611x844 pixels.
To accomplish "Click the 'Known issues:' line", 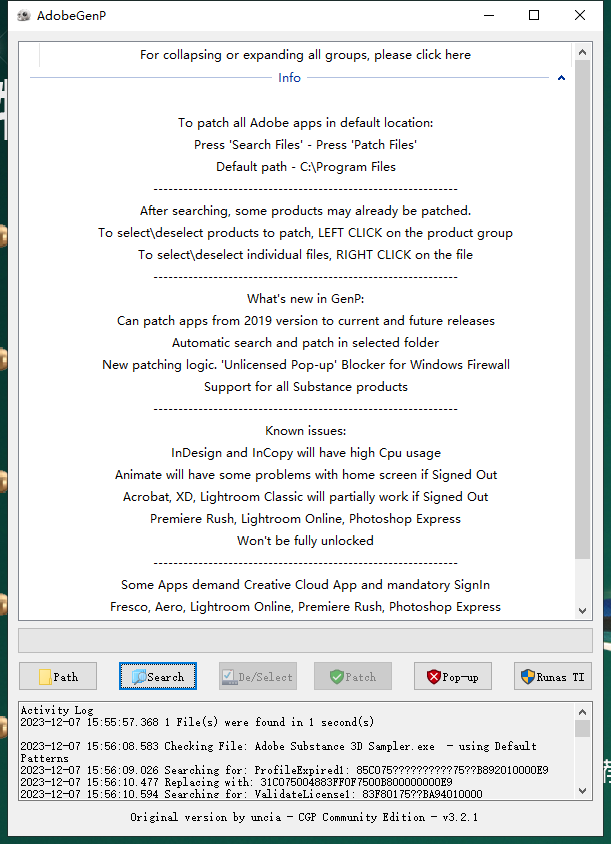I will click(x=305, y=431).
